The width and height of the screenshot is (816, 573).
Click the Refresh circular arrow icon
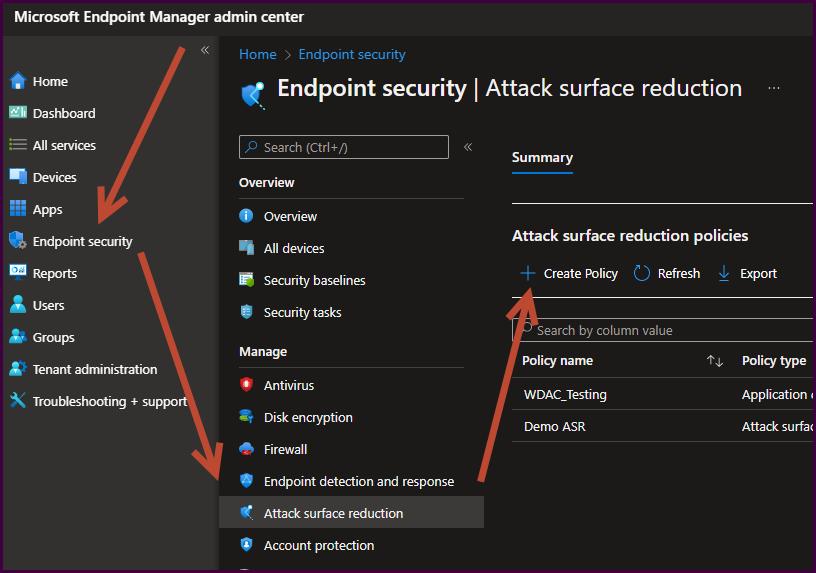tap(642, 273)
